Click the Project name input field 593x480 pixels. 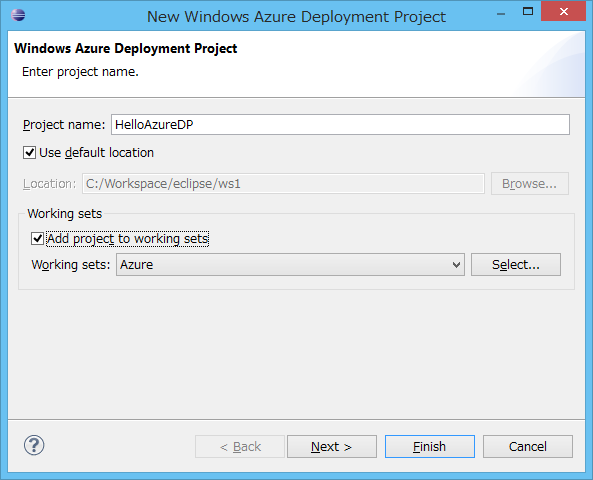340,124
